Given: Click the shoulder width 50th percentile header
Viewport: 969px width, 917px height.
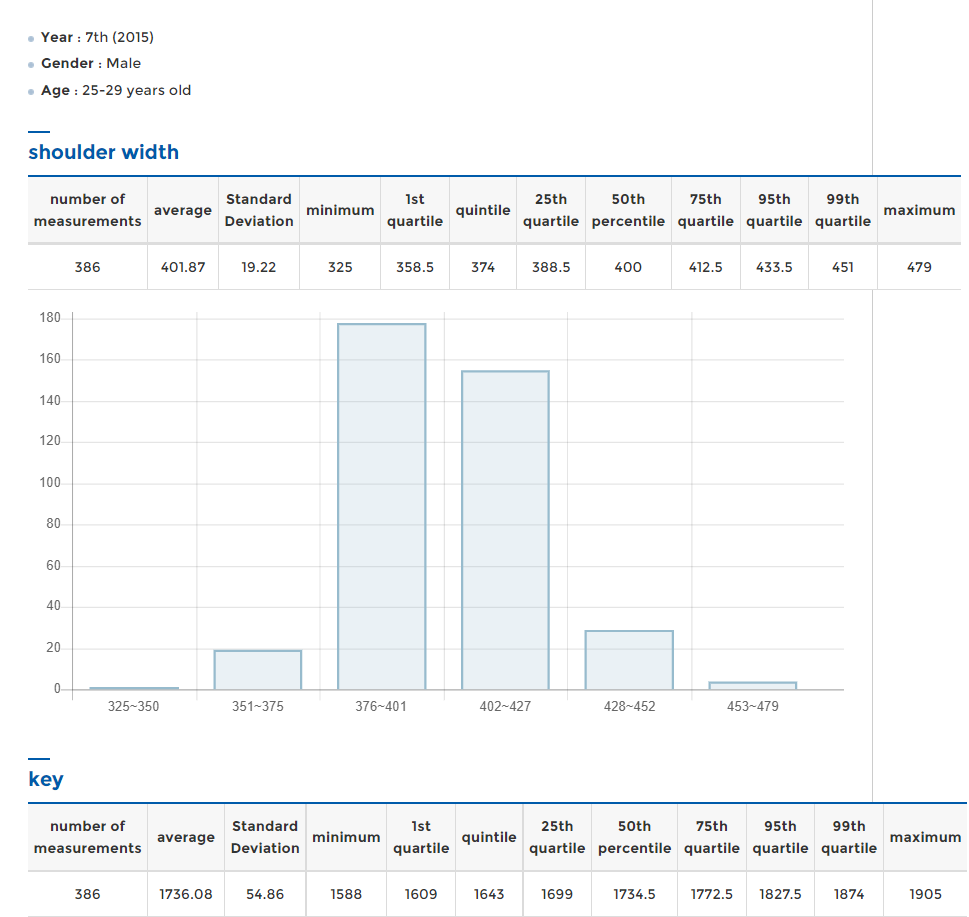Looking at the screenshot, I should [x=628, y=210].
